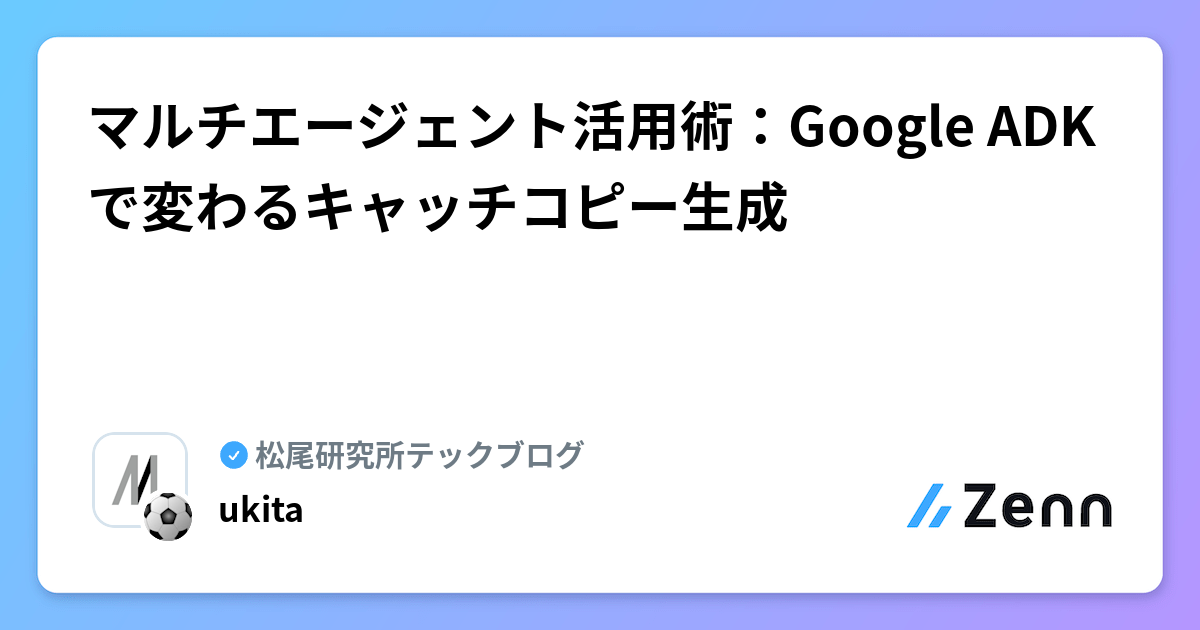Screen dimensions: 1200x630
Task: Open the ukita author name
Action: point(261,510)
